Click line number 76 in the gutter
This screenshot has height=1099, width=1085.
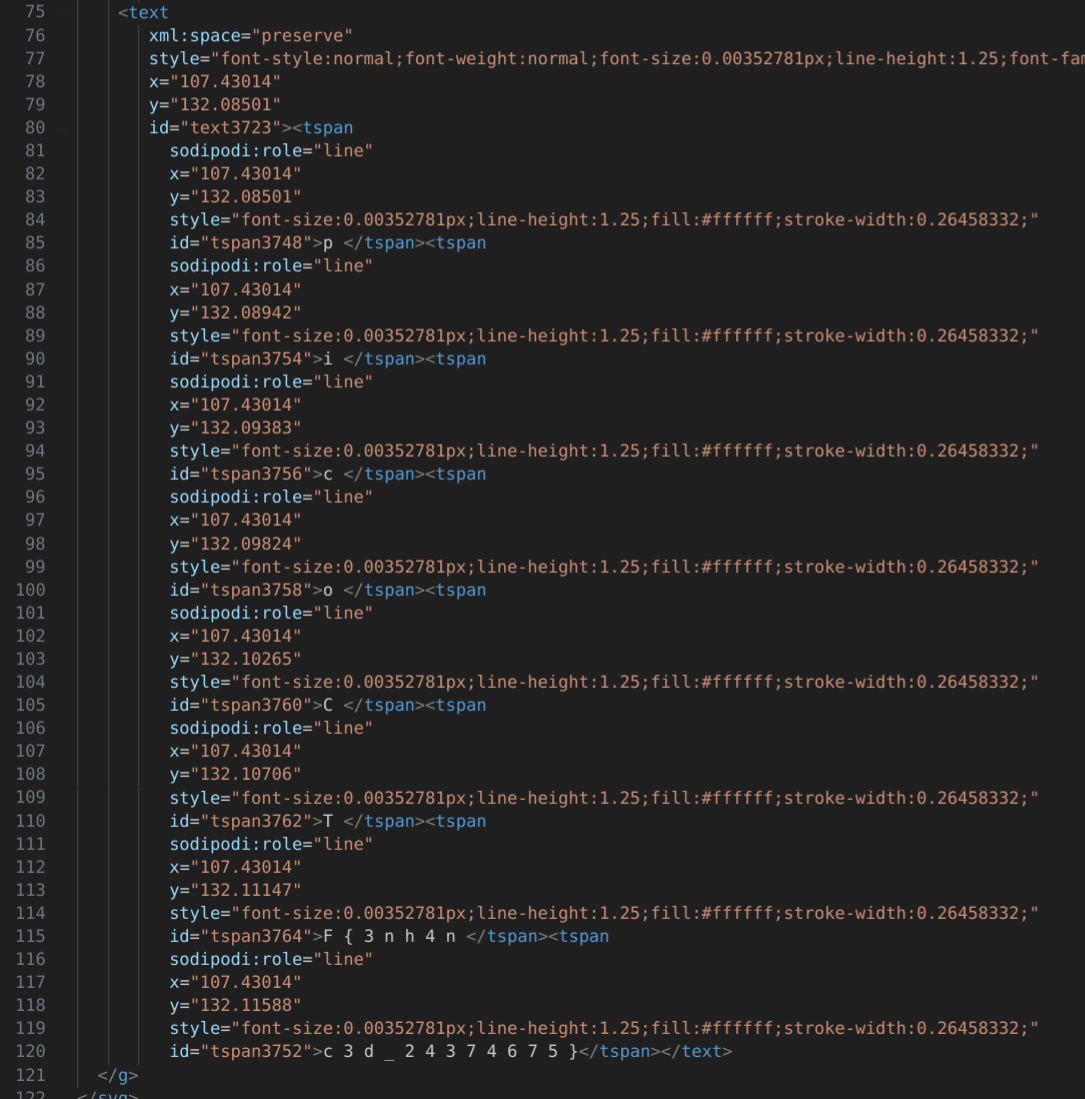35,36
